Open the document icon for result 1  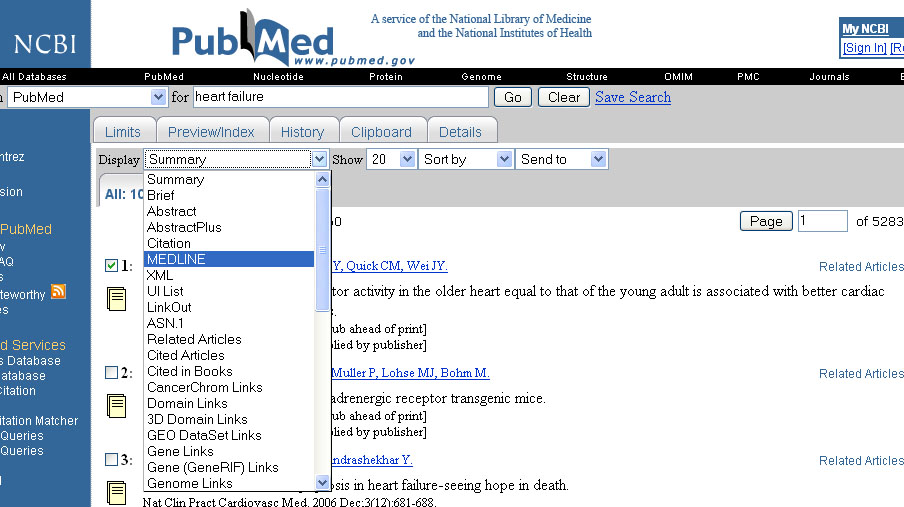point(116,299)
